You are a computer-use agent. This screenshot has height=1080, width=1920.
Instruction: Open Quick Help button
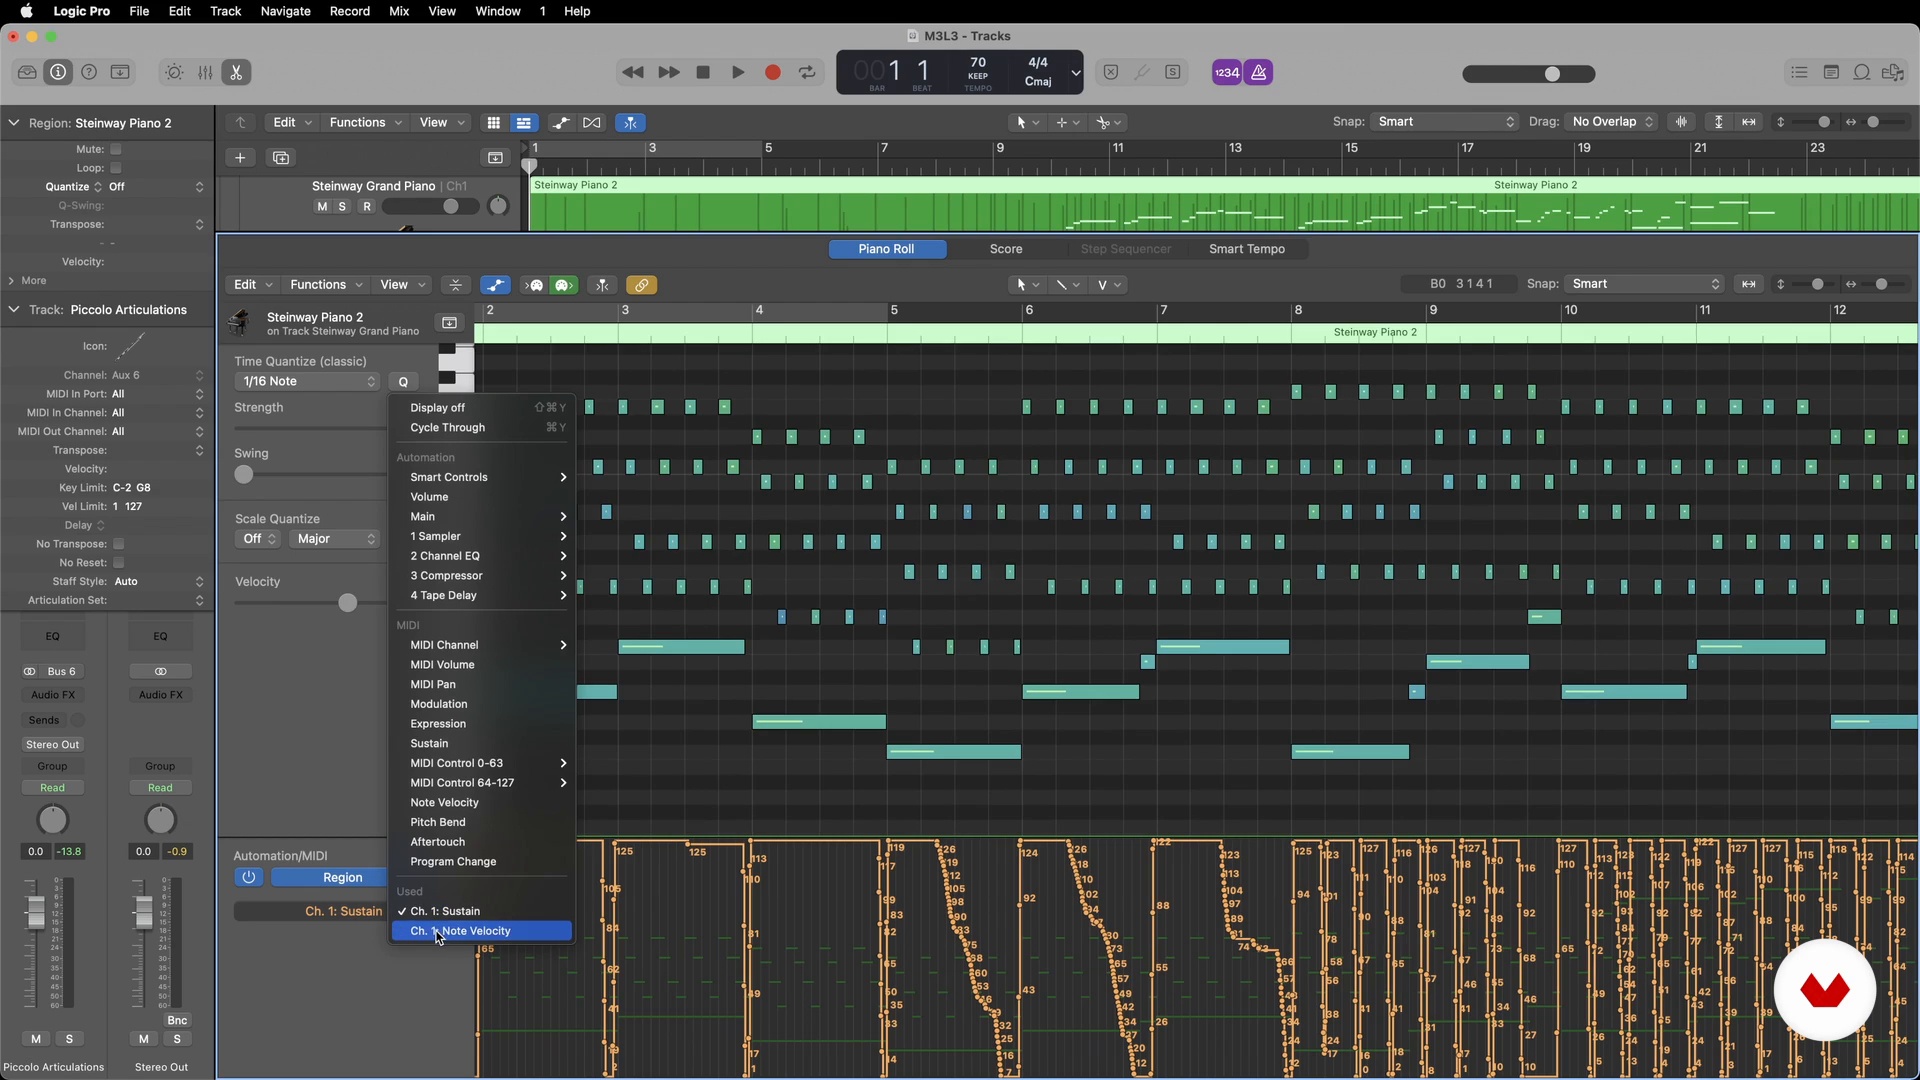point(89,72)
